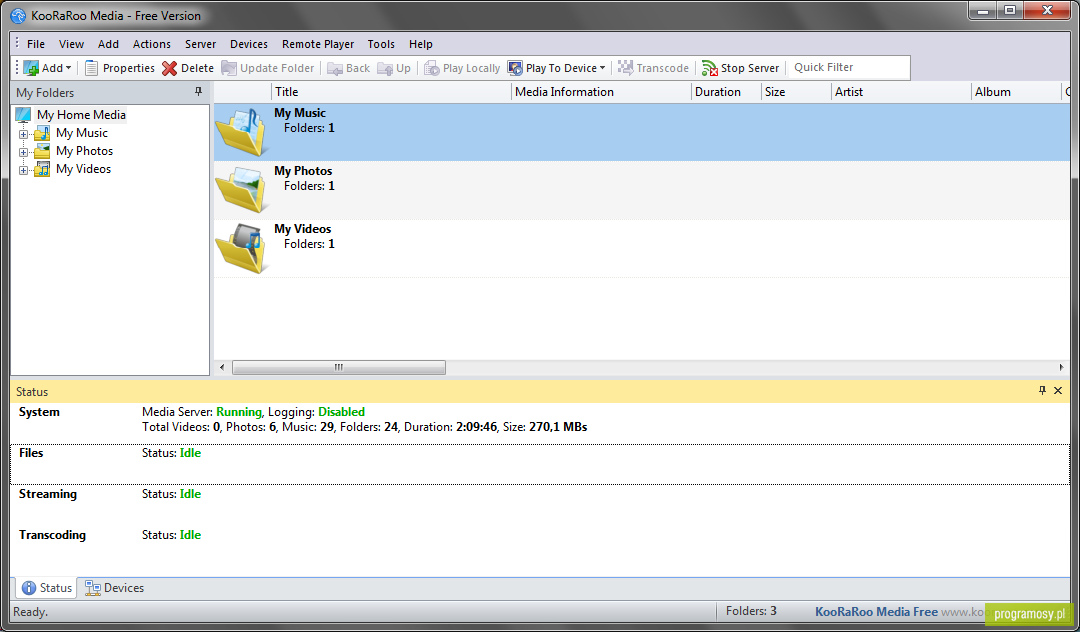
Task: Open the Add menu
Action: tap(108, 44)
